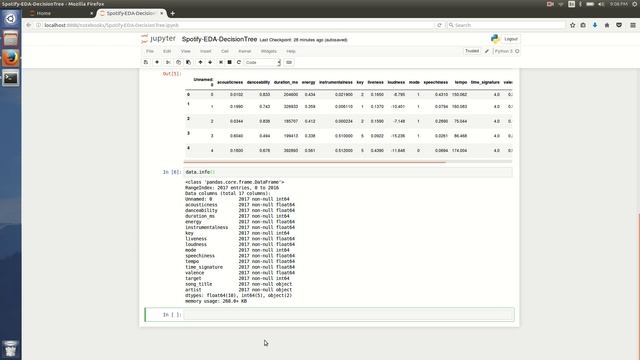
Task: Open a new Firefox tab with the plus button
Action: (173, 13)
